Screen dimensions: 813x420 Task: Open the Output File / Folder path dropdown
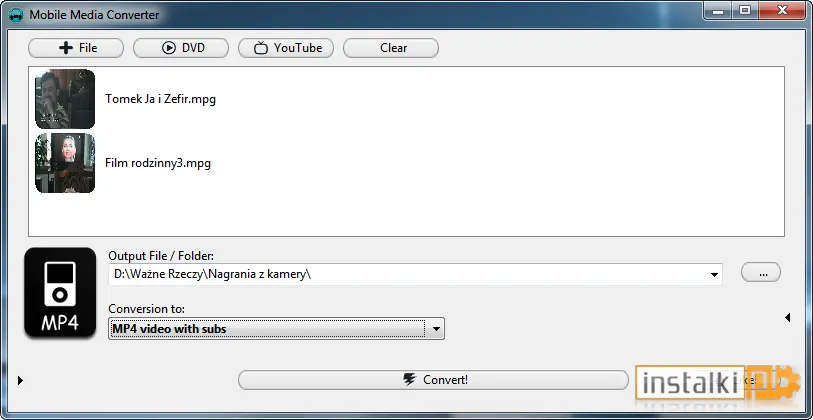point(714,275)
